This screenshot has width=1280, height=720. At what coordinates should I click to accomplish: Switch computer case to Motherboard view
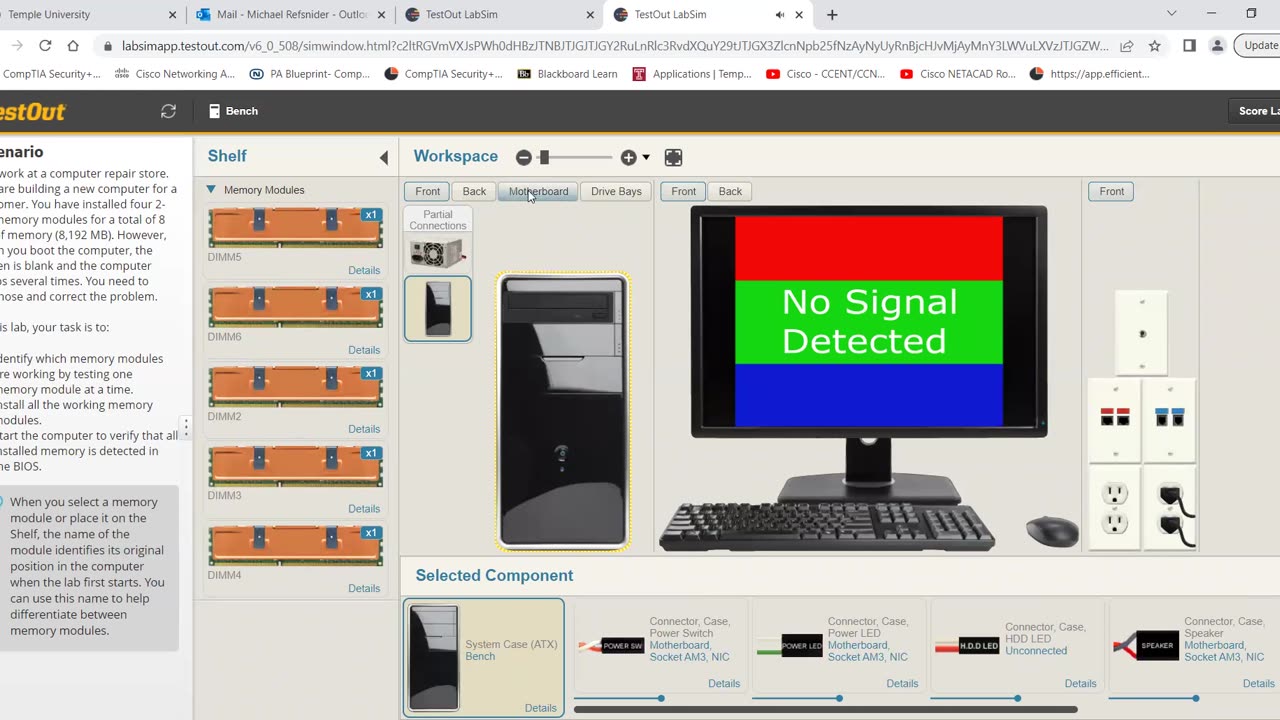point(538,191)
